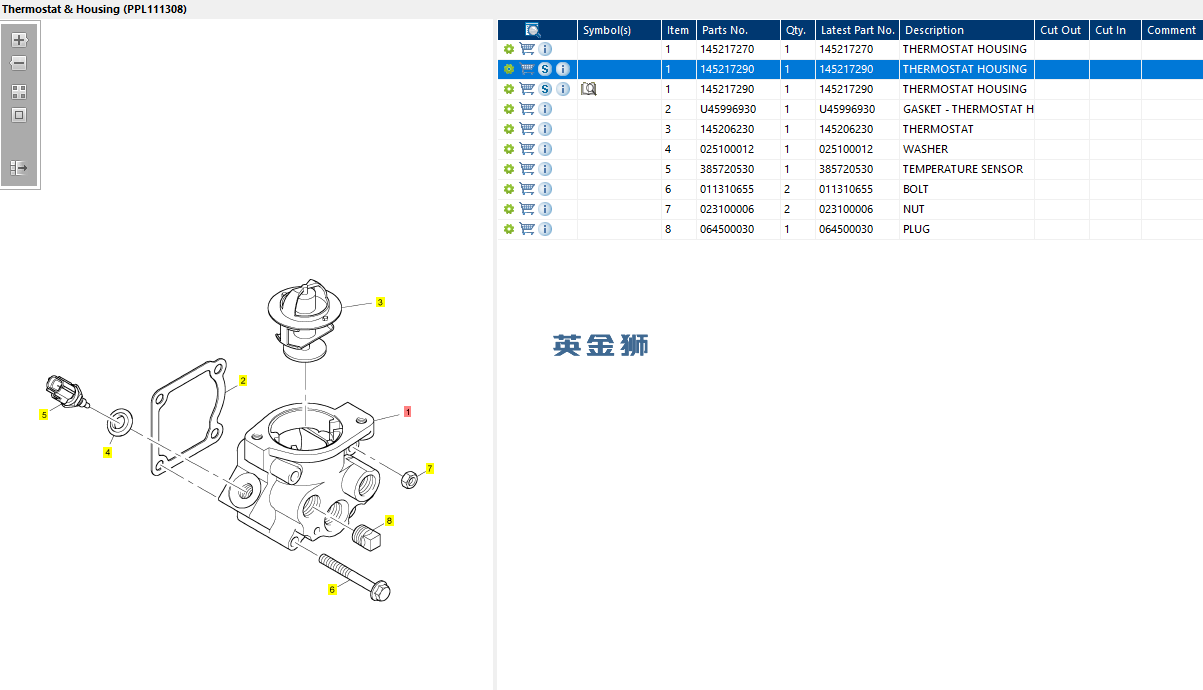Add the GASKET U45996930 to cart
Image resolution: width=1203 pixels, height=690 pixels.
[527, 109]
